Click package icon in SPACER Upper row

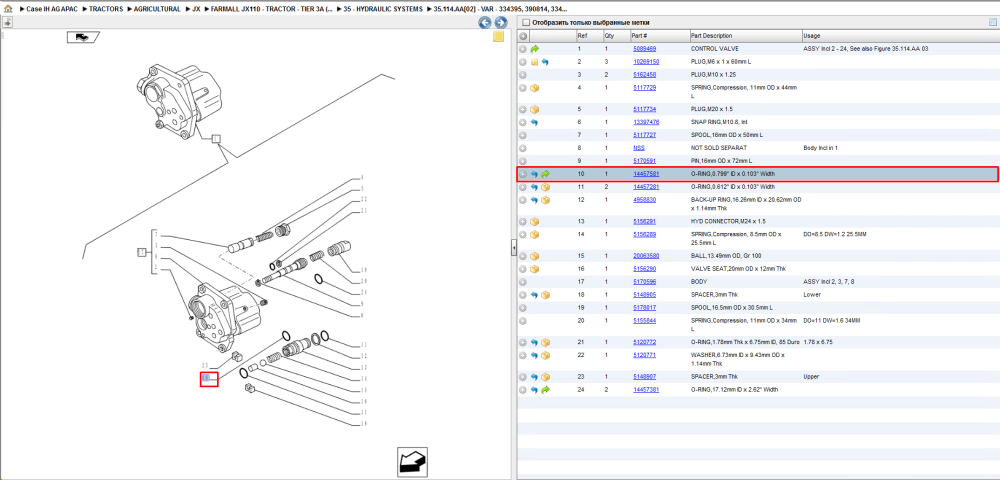coord(545,377)
